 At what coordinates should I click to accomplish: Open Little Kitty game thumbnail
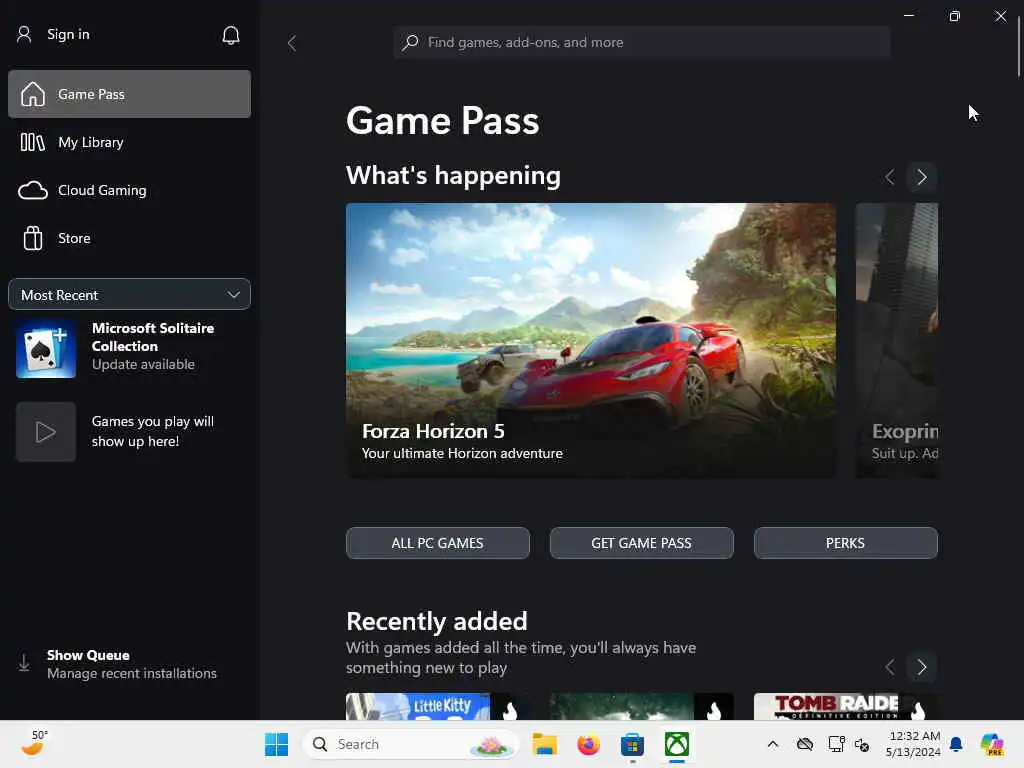(438, 707)
